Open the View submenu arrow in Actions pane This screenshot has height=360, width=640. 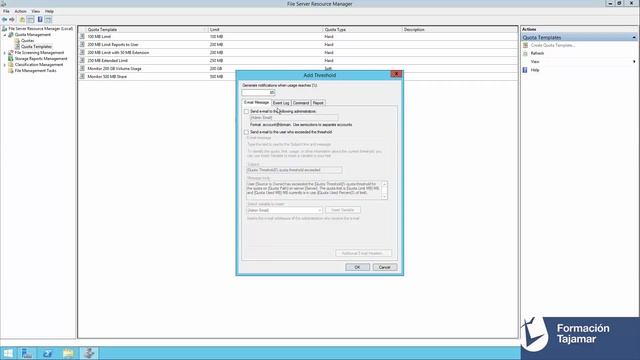pos(634,62)
